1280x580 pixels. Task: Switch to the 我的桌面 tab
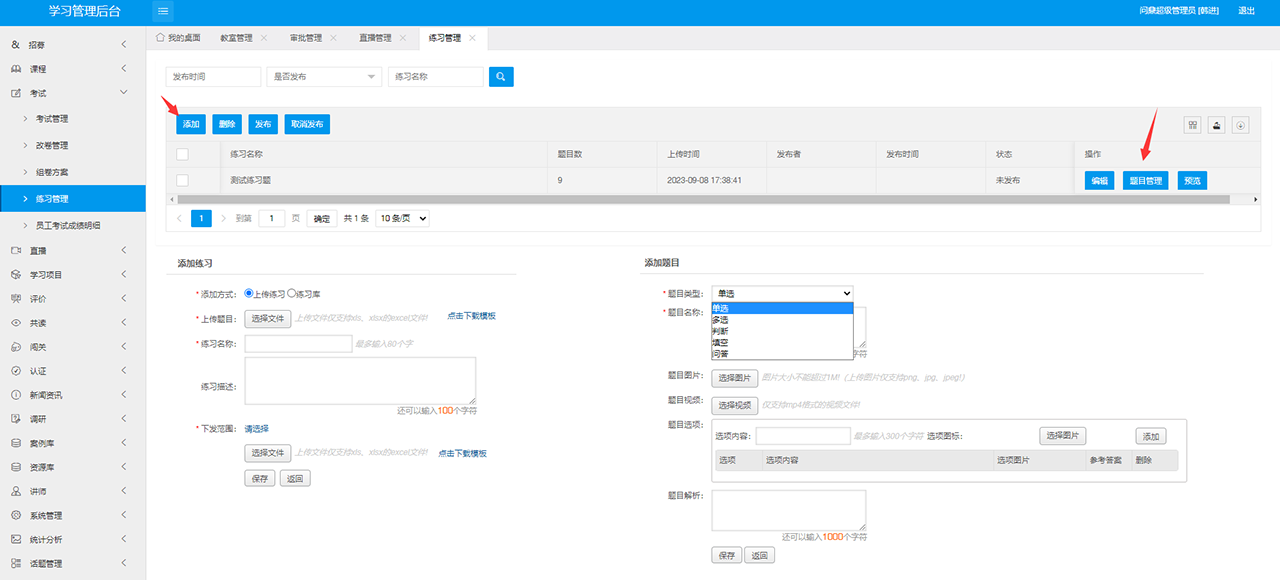point(178,38)
